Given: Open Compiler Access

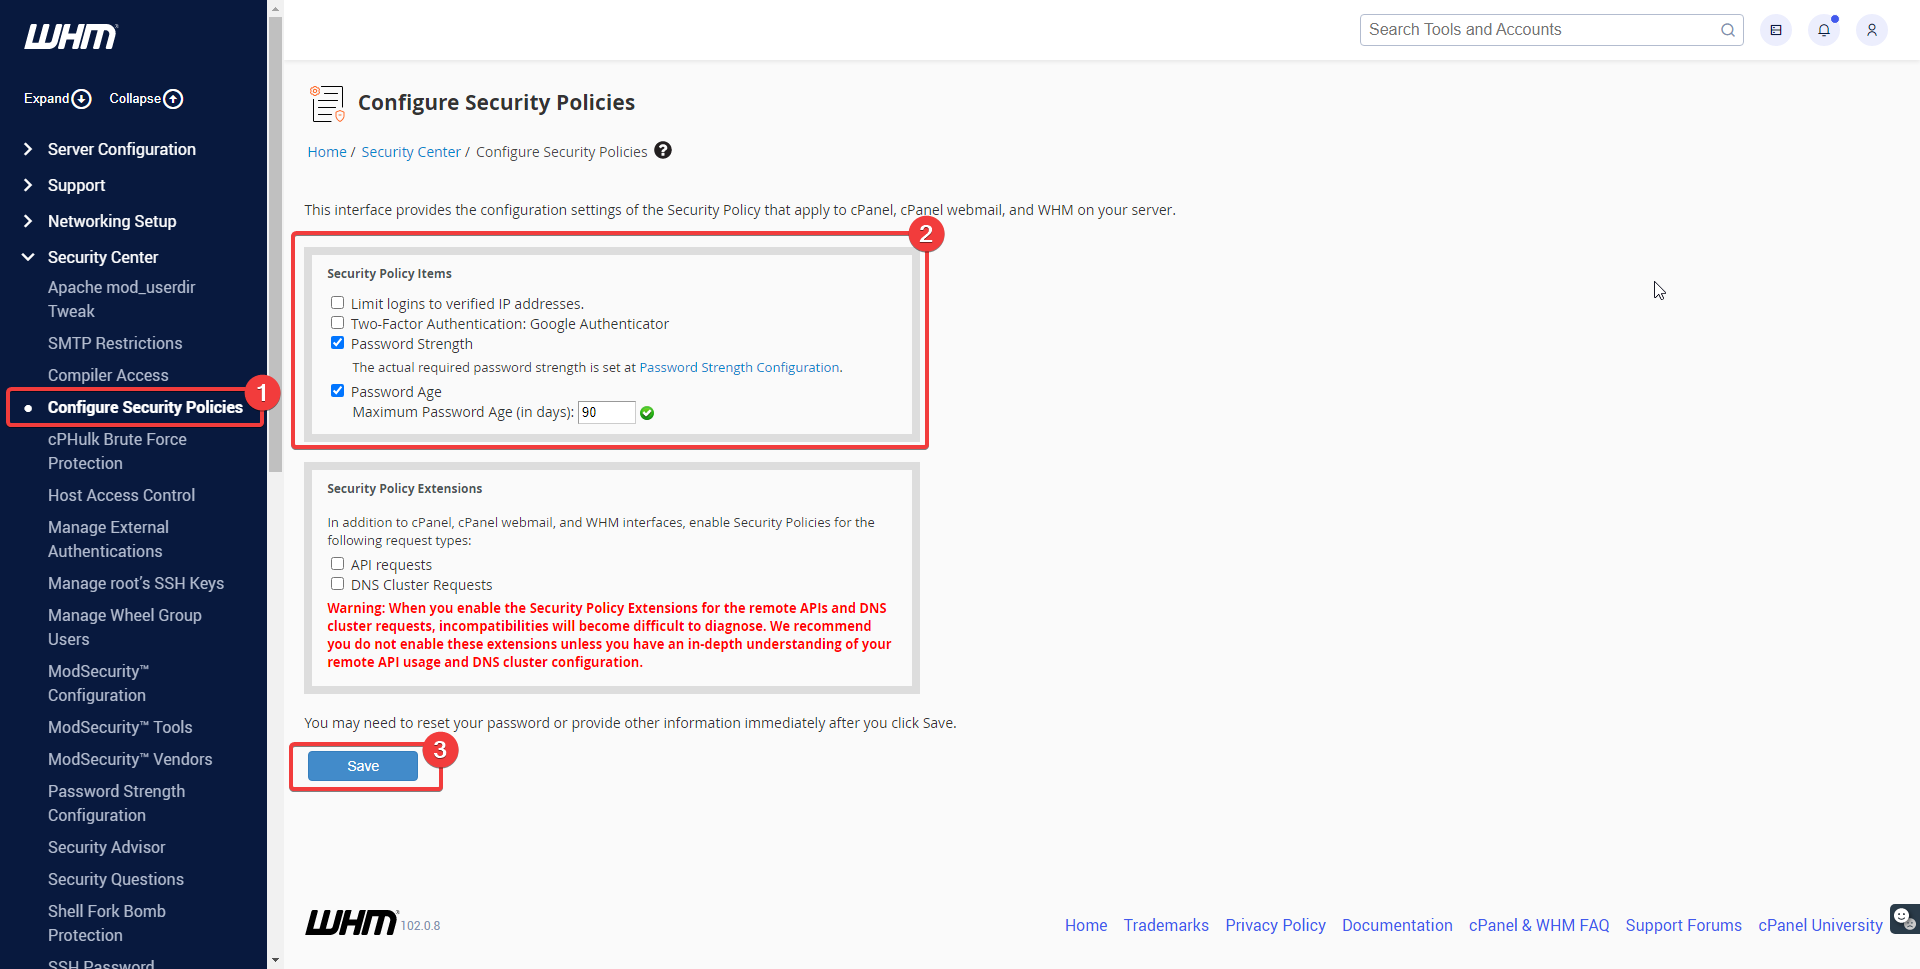Looking at the screenshot, I should point(108,375).
